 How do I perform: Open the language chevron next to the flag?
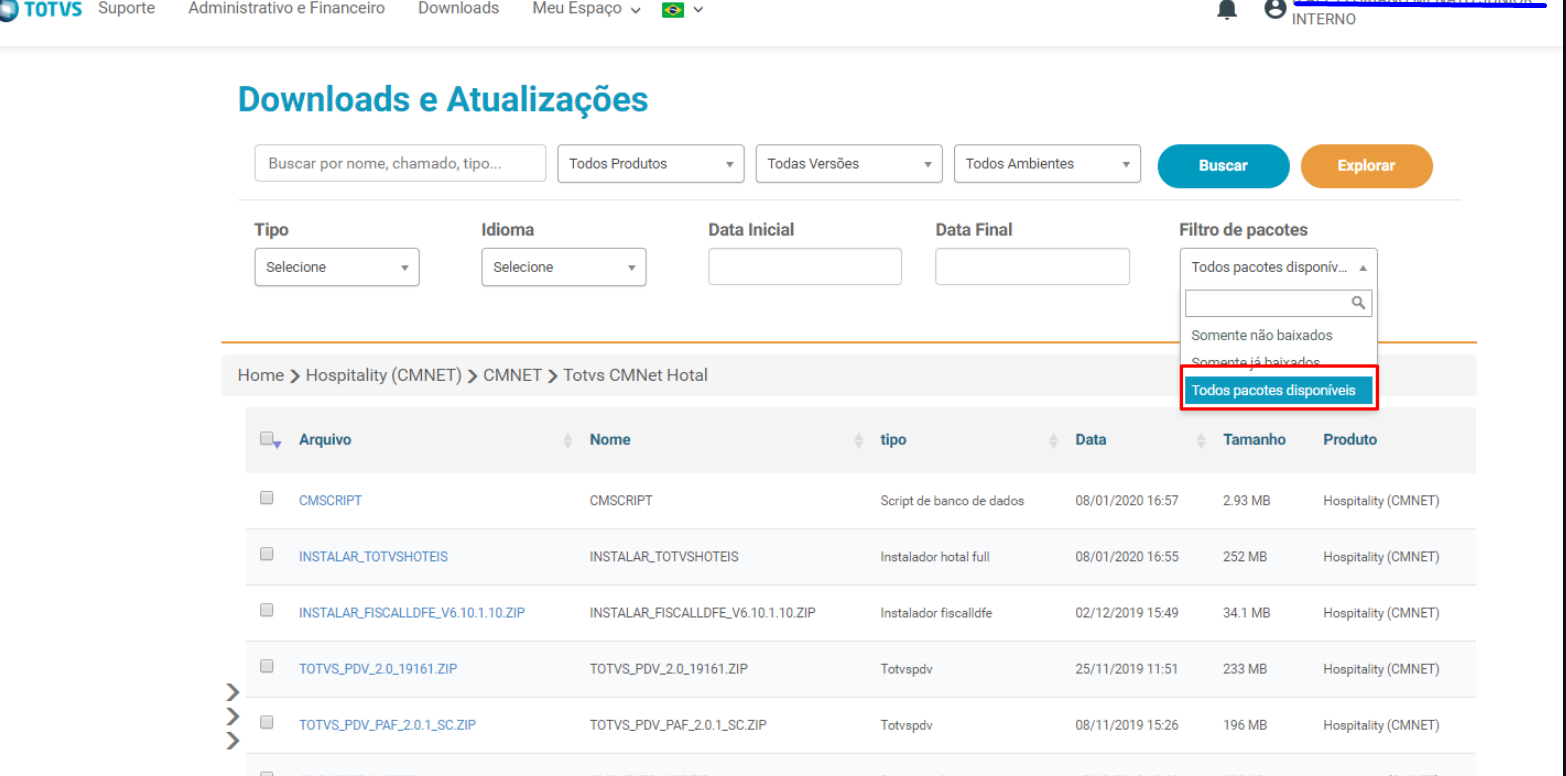(x=698, y=10)
